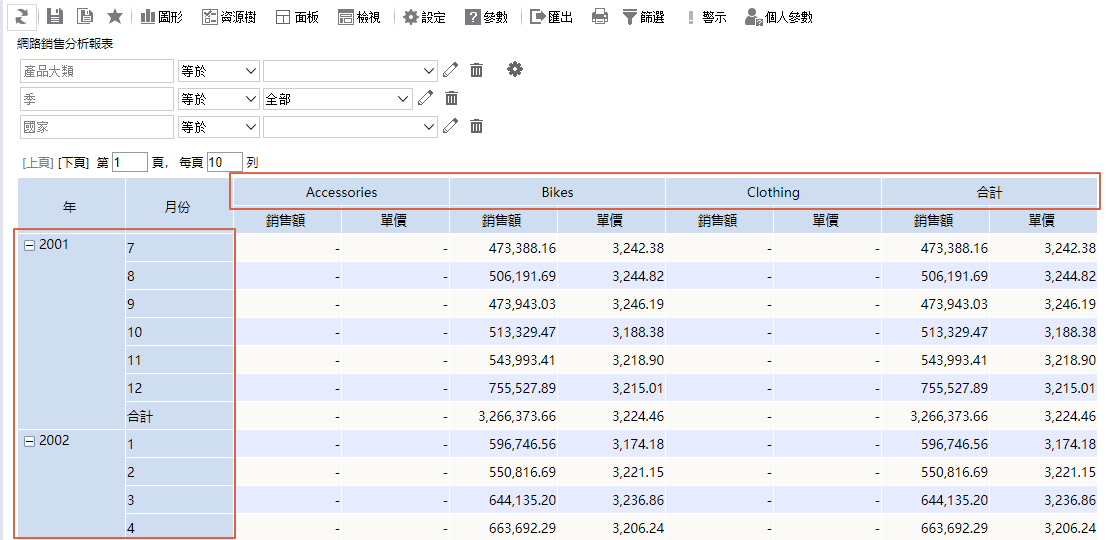Open the 匯出 export menu
Image resolution: width=1106 pixels, height=540 pixels.
551,17
